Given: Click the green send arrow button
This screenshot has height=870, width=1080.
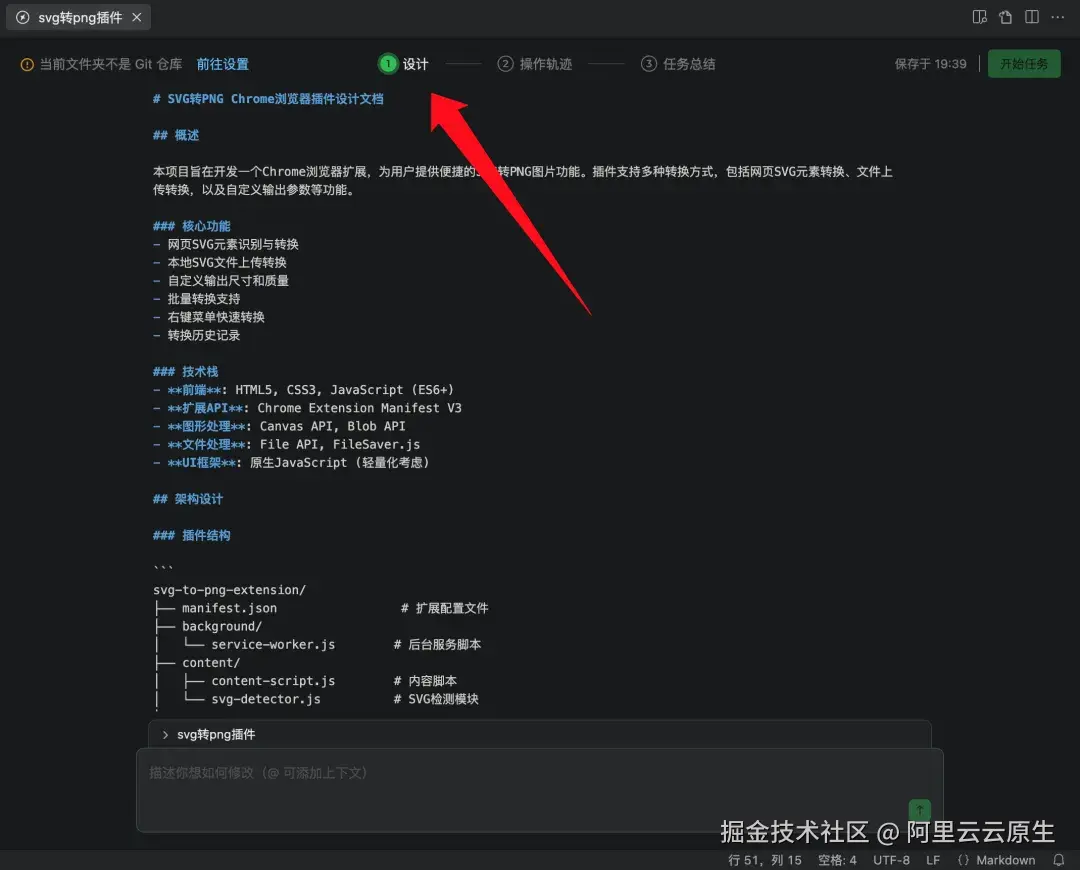Looking at the screenshot, I should point(919,810).
